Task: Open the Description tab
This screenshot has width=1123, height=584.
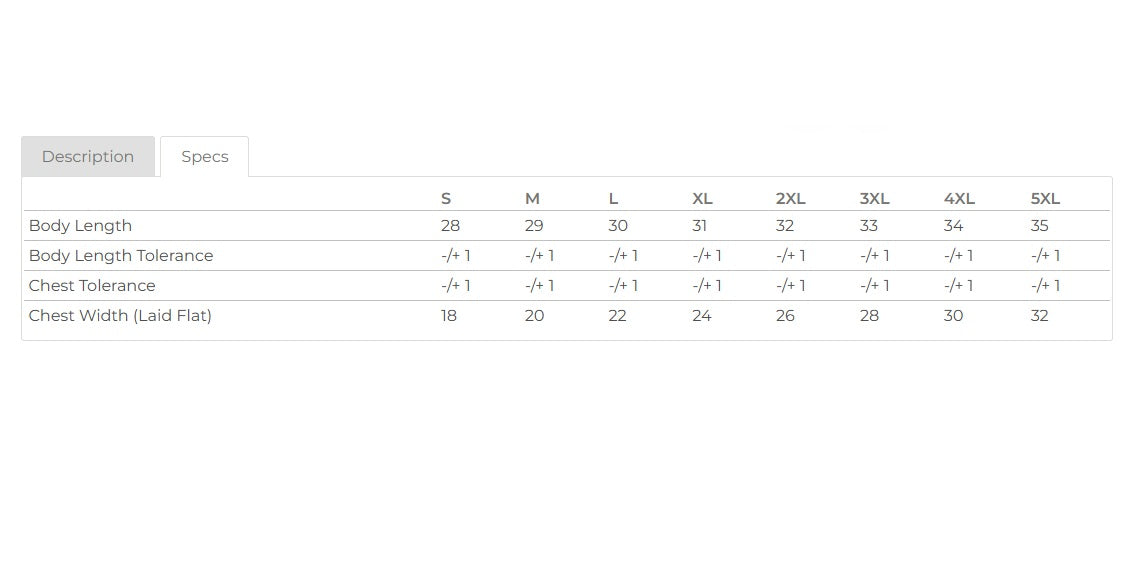Action: click(88, 156)
